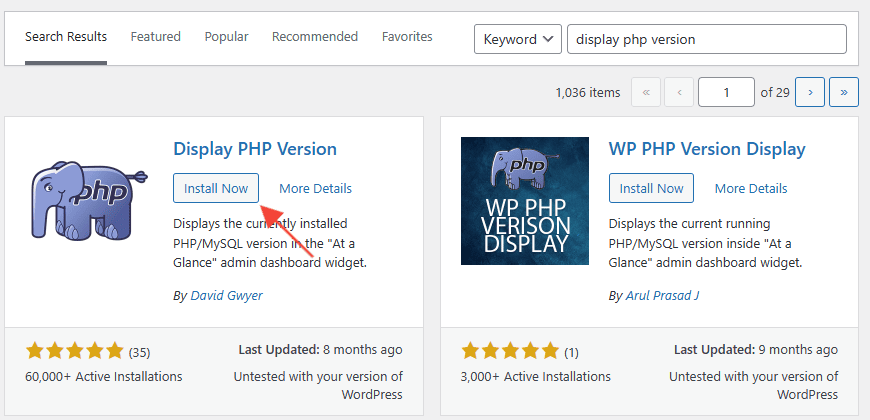Go to first page of results
Screen dimensions: 870x420
click(646, 92)
